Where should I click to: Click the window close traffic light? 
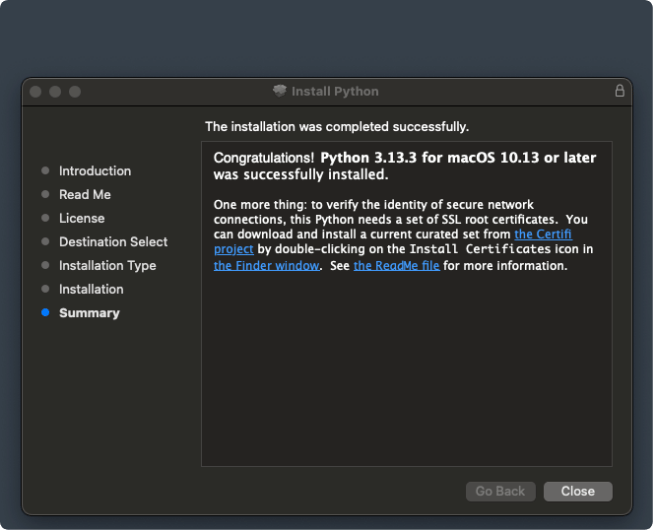point(35,92)
